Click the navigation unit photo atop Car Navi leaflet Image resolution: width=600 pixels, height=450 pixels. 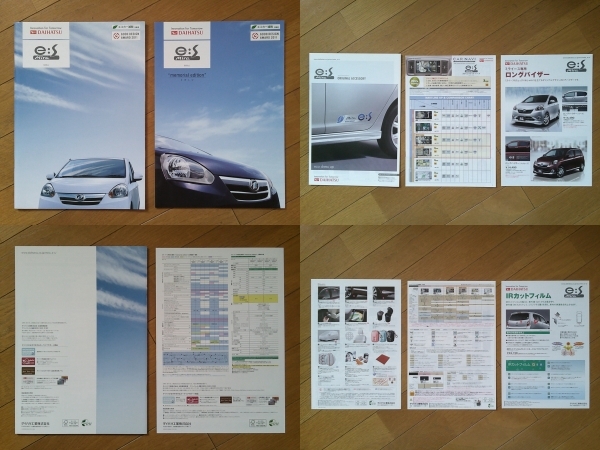coord(429,67)
